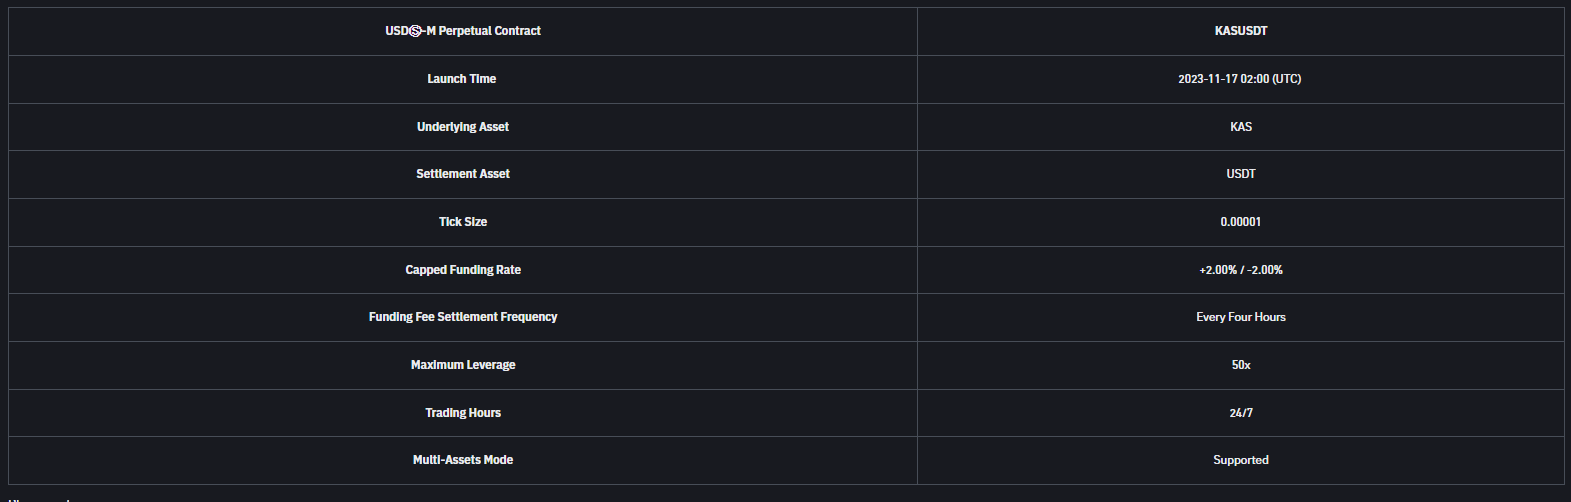Click the Capped Funding Rate label
The width and height of the screenshot is (1571, 502).
point(463,270)
